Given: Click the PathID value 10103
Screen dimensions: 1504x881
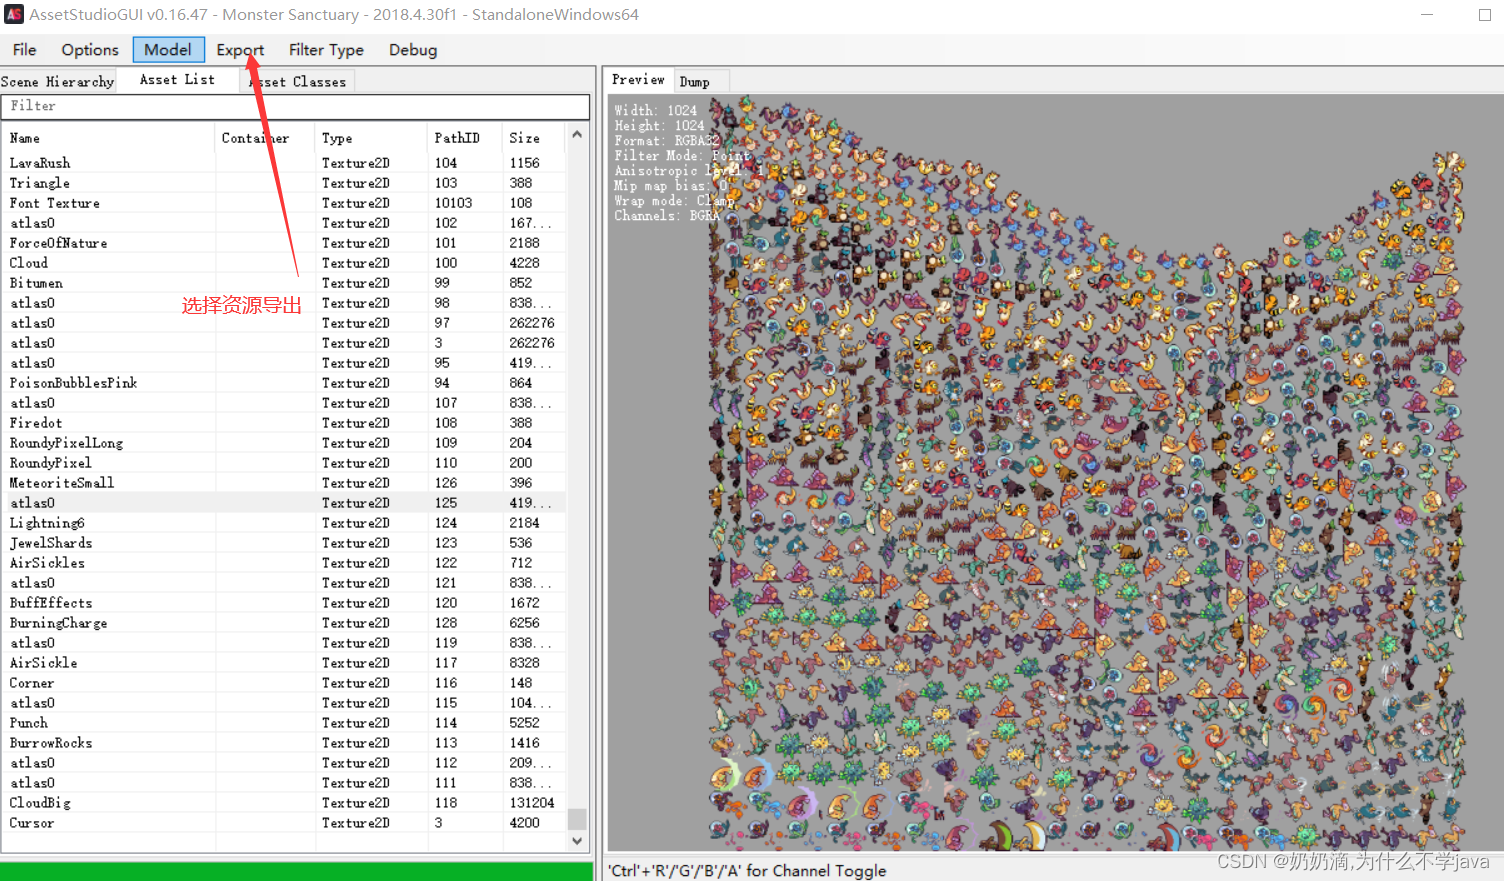Looking at the screenshot, I should (453, 203).
